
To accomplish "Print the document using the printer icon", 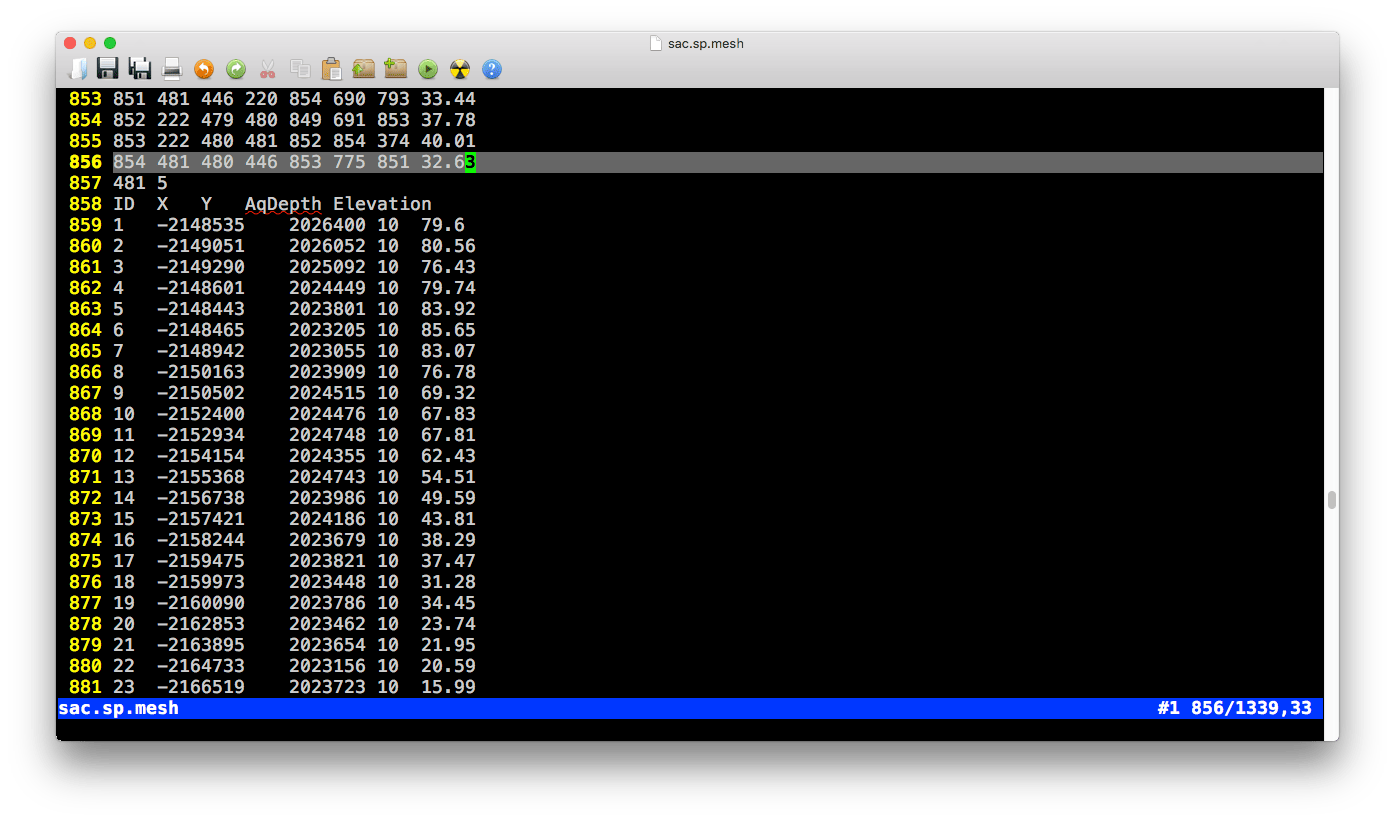I will tap(172, 69).
